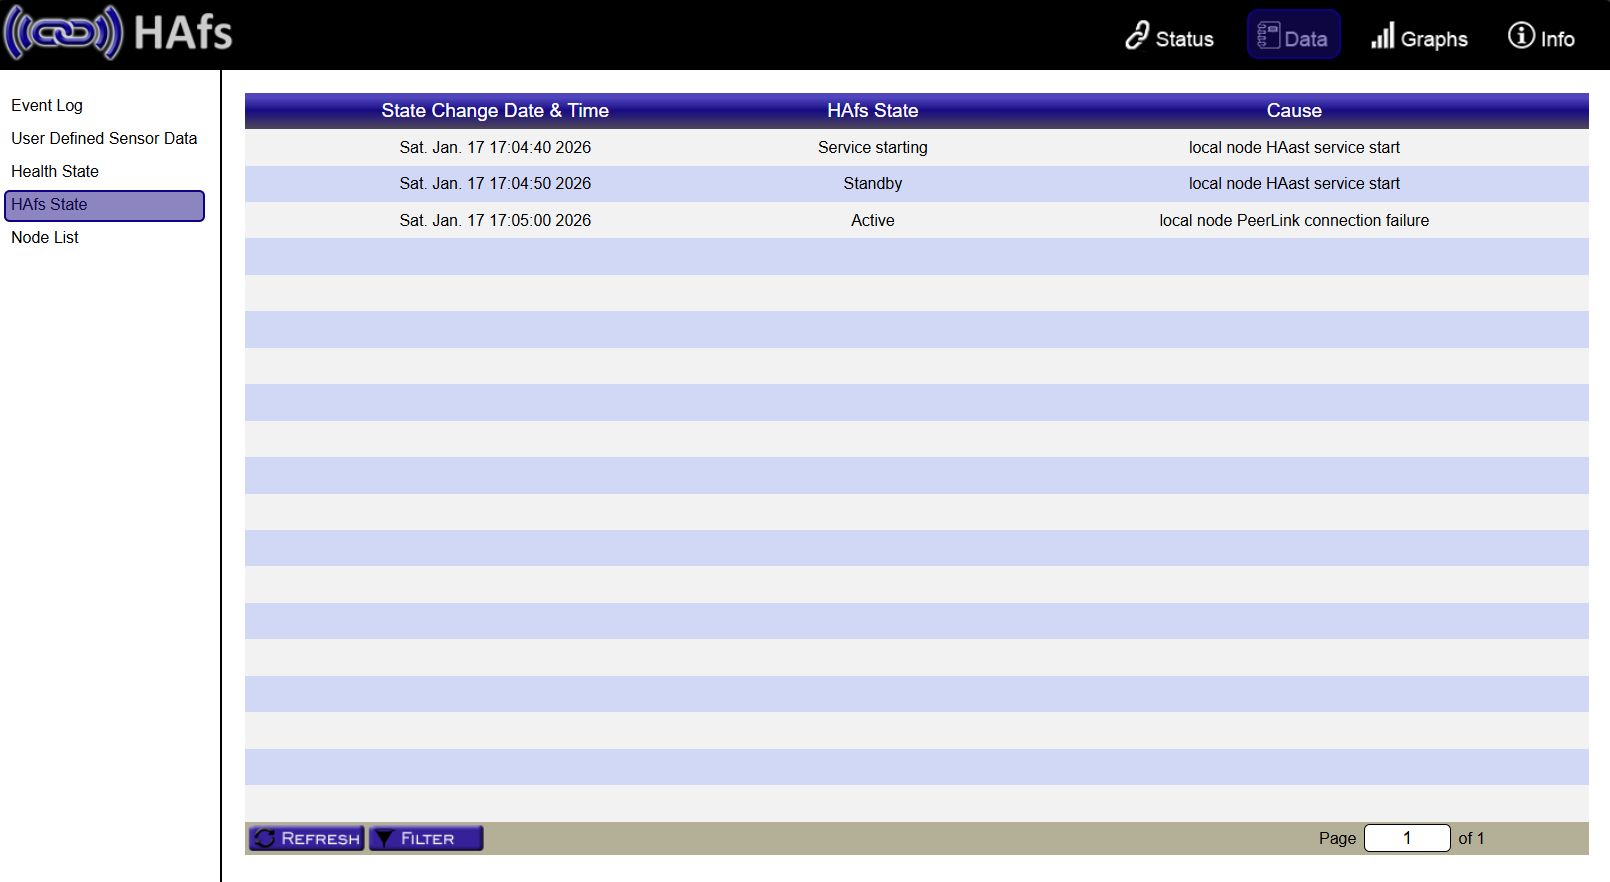1610x882 pixels.
Task: Click the Filter funnel icon
Action: (384, 838)
